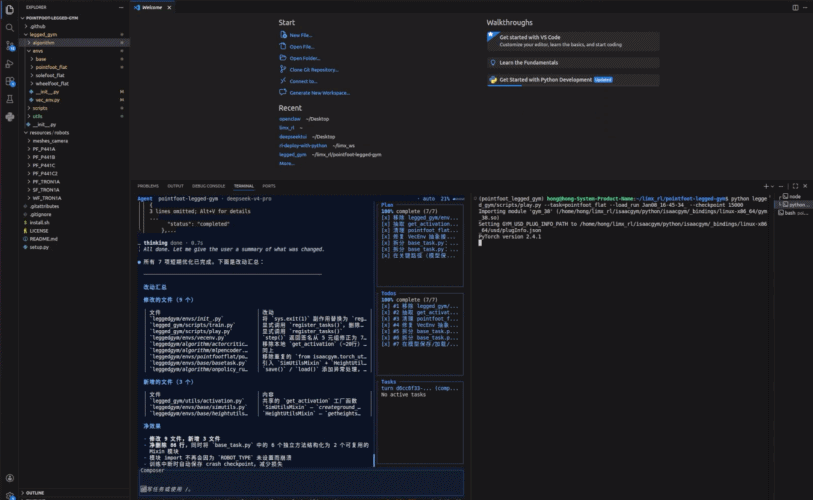The height and width of the screenshot is (500, 813).
Task: Open Learn the Fundamentals walkthrough
Action: tap(573, 63)
